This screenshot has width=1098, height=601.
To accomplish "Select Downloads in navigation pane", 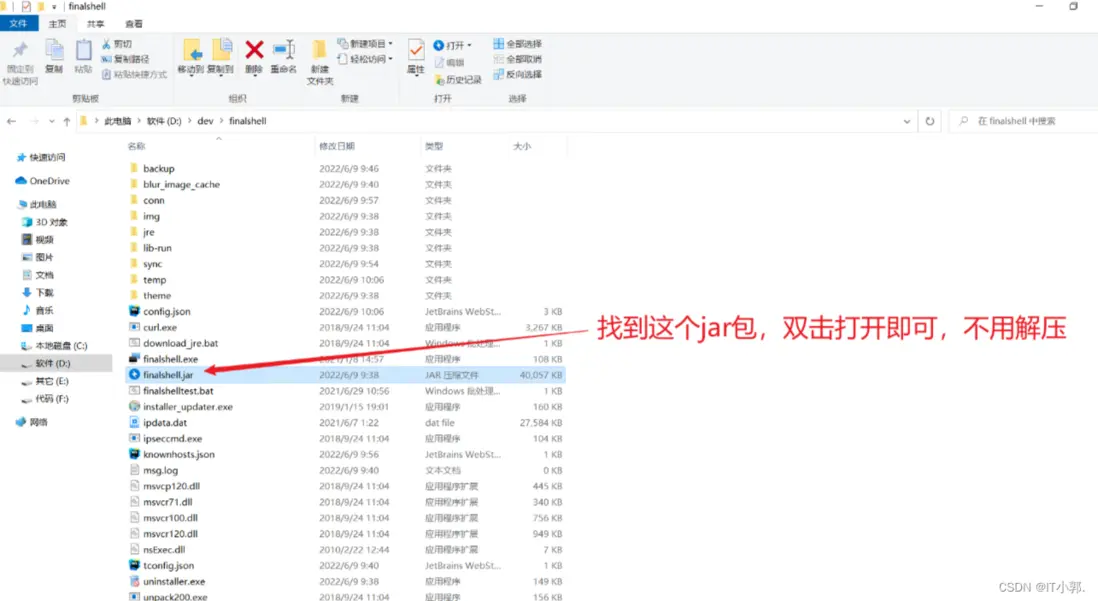I will (38, 293).
